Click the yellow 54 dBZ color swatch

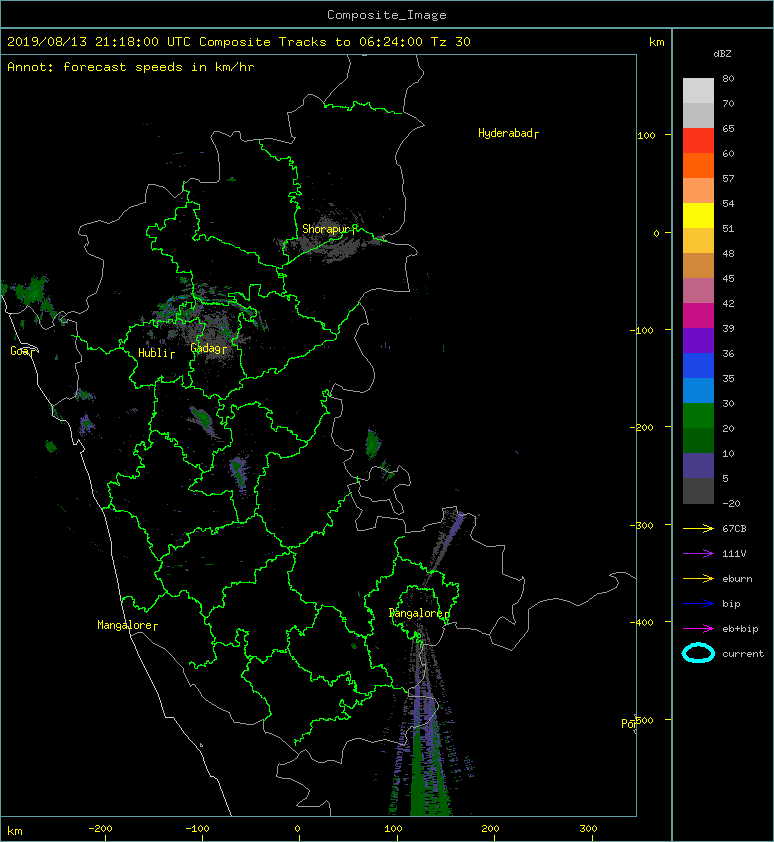(x=698, y=215)
